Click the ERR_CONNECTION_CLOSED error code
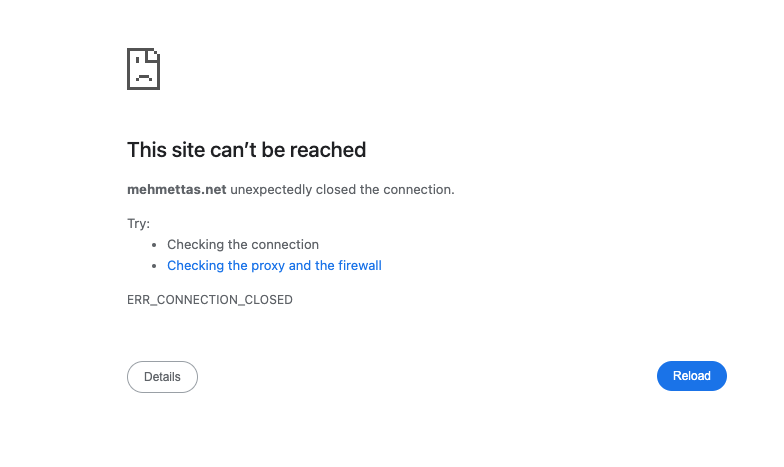 pyautogui.click(x=210, y=300)
